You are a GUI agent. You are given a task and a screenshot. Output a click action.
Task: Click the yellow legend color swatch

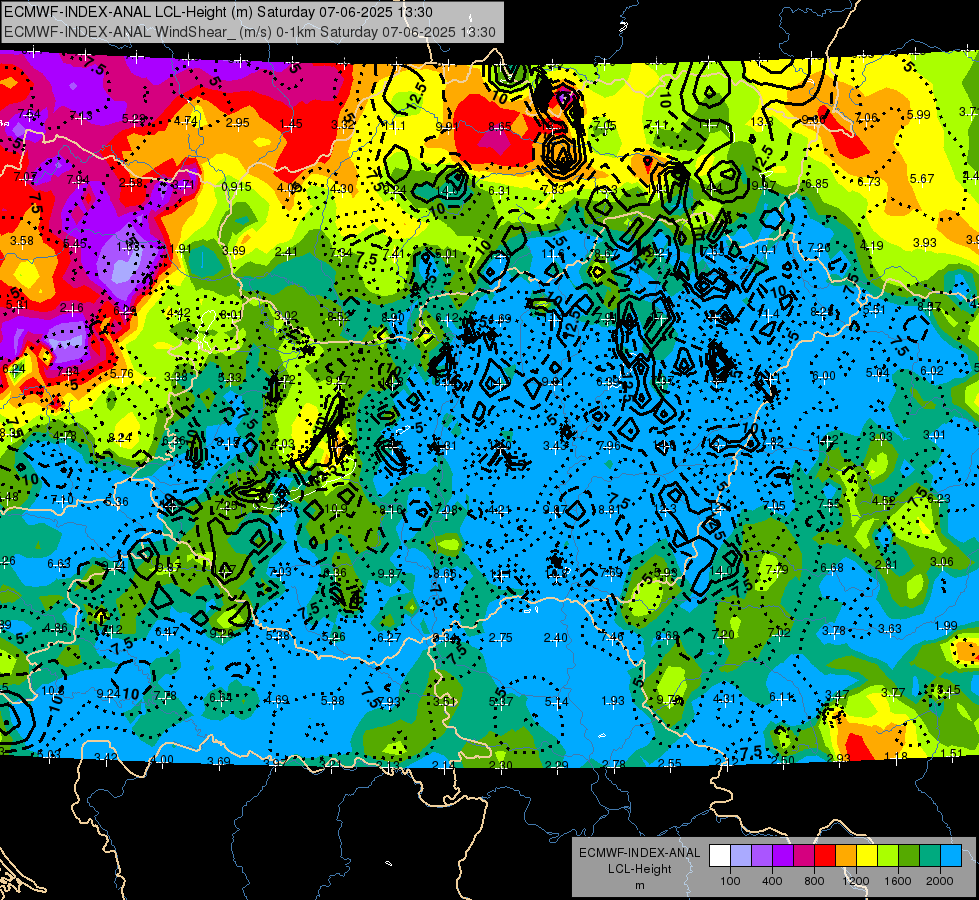tap(867, 855)
